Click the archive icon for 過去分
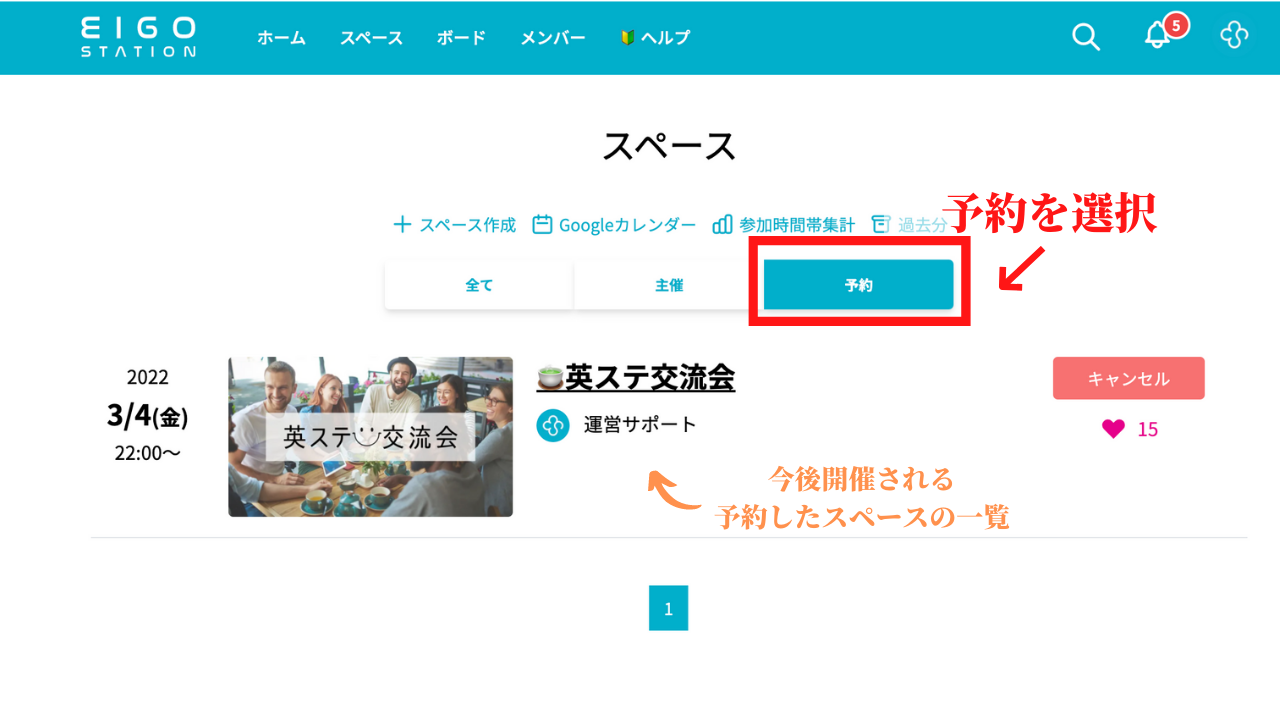The width and height of the screenshot is (1280, 720). pos(881,224)
